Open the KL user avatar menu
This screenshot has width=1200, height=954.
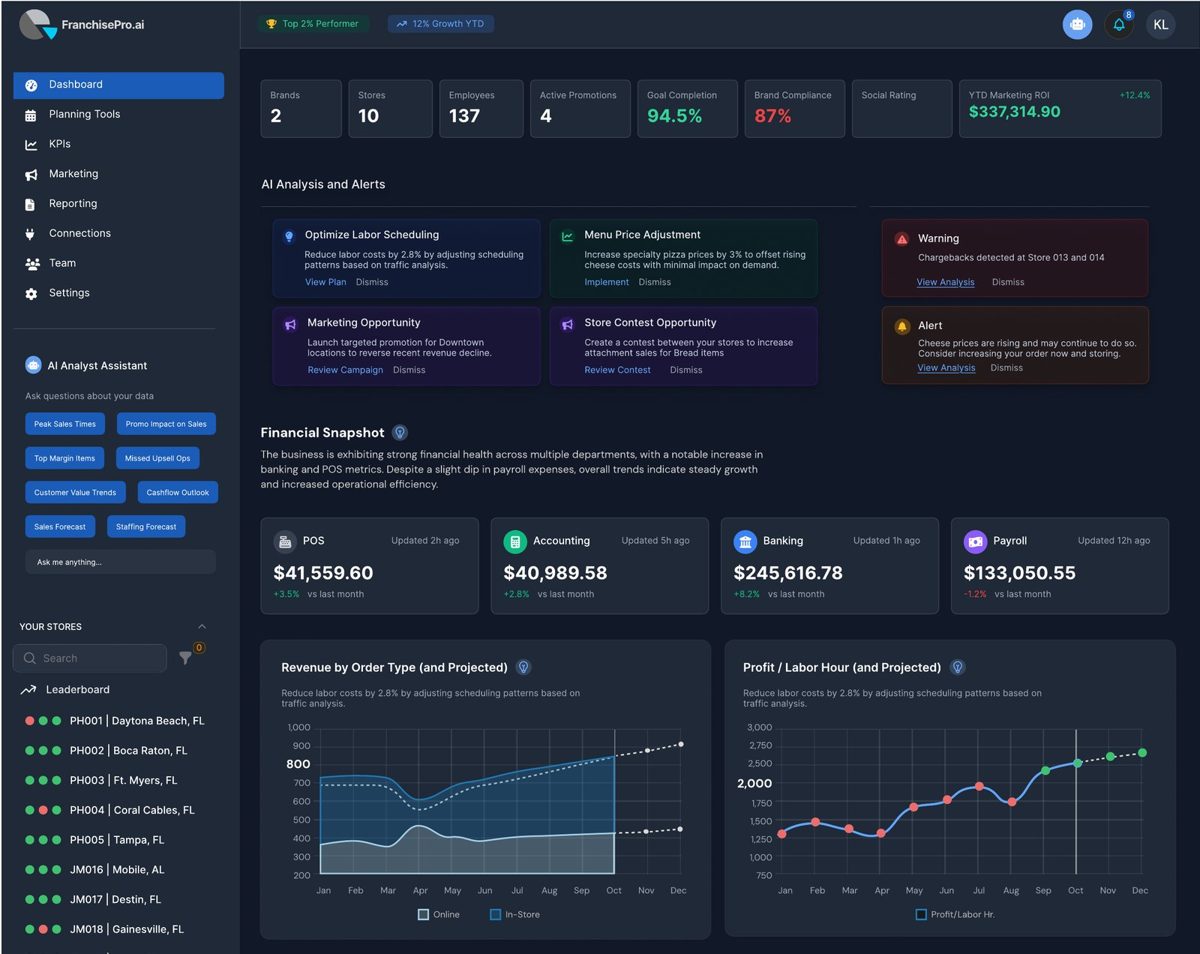[x=1160, y=25]
